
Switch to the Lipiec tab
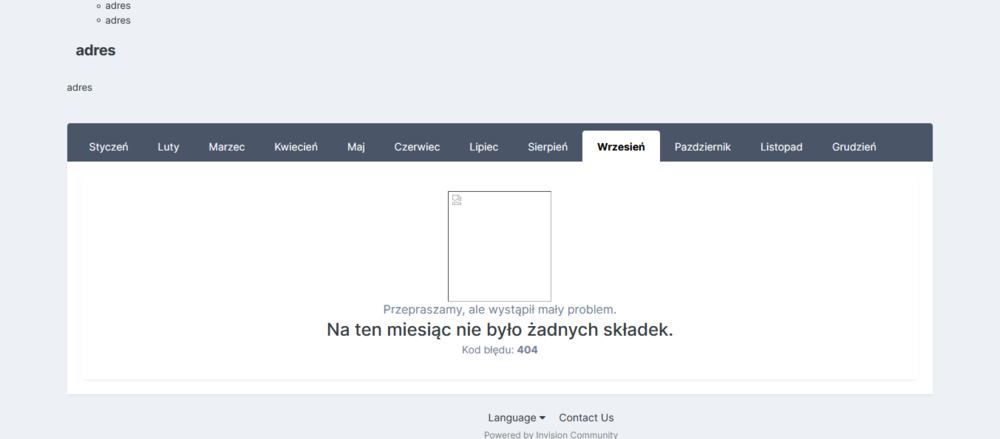coord(484,147)
